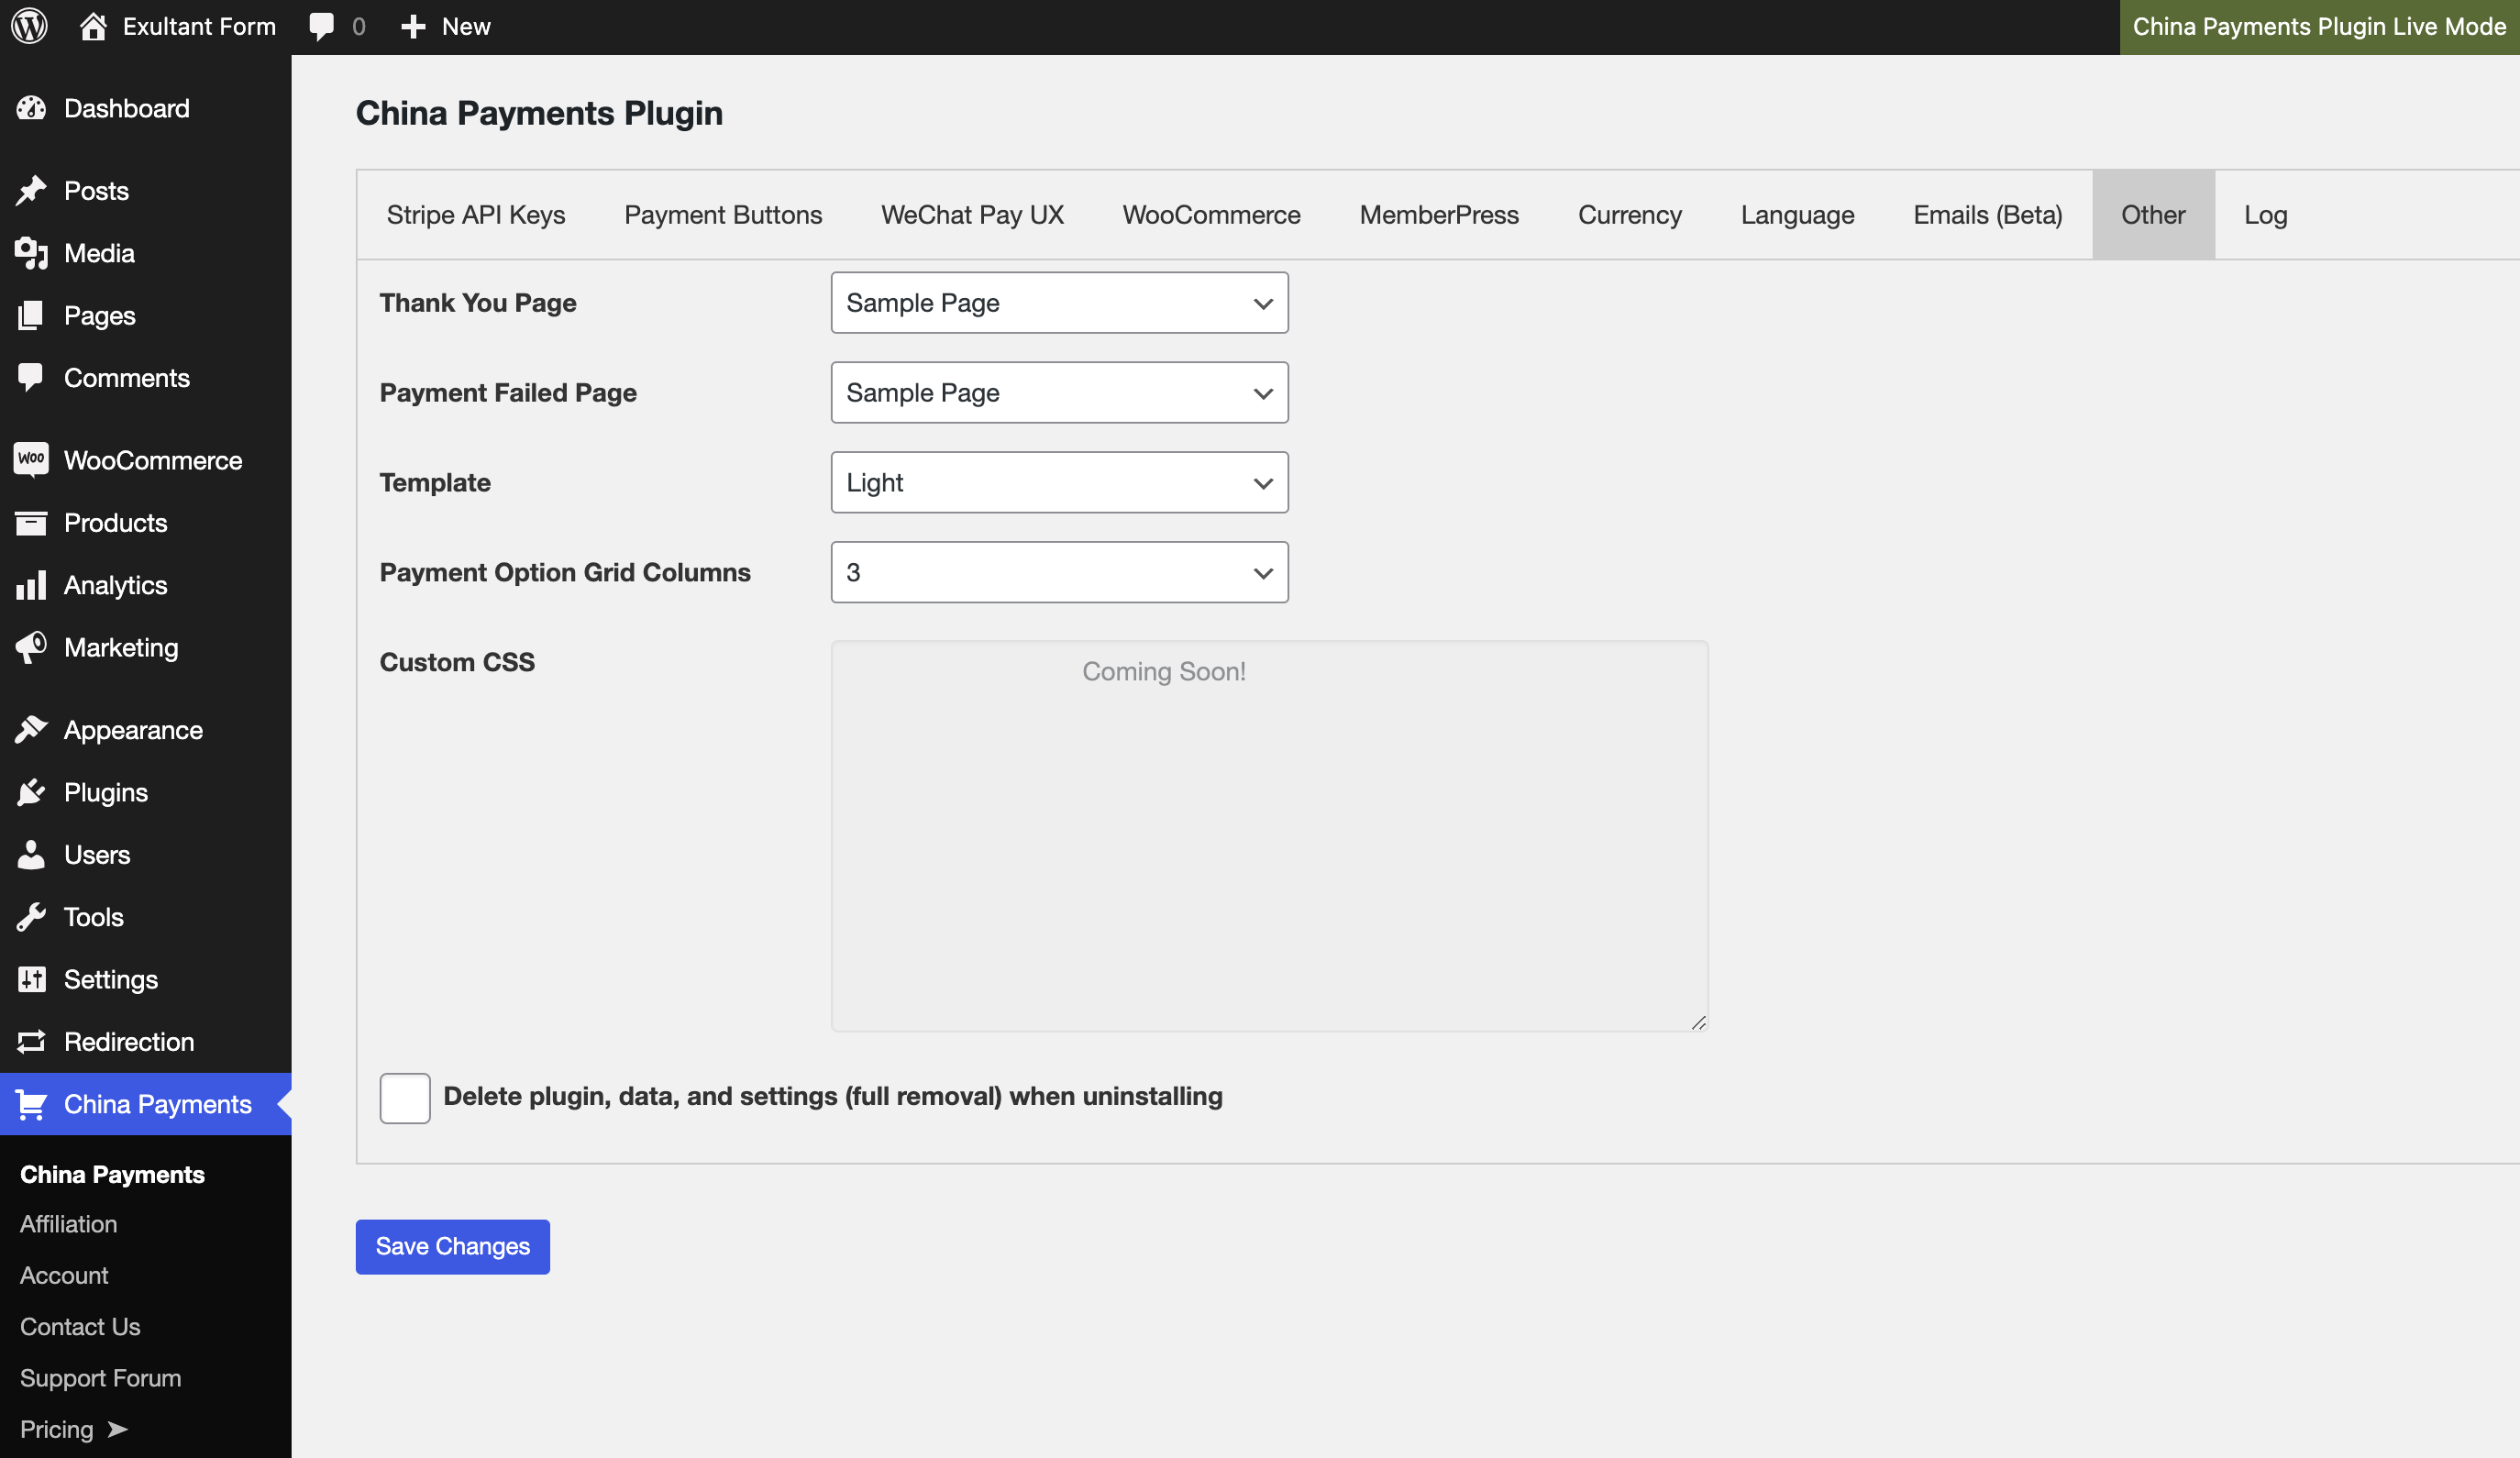2520x1458 pixels.
Task: Open the Dashboard menu item
Action: coord(146,108)
